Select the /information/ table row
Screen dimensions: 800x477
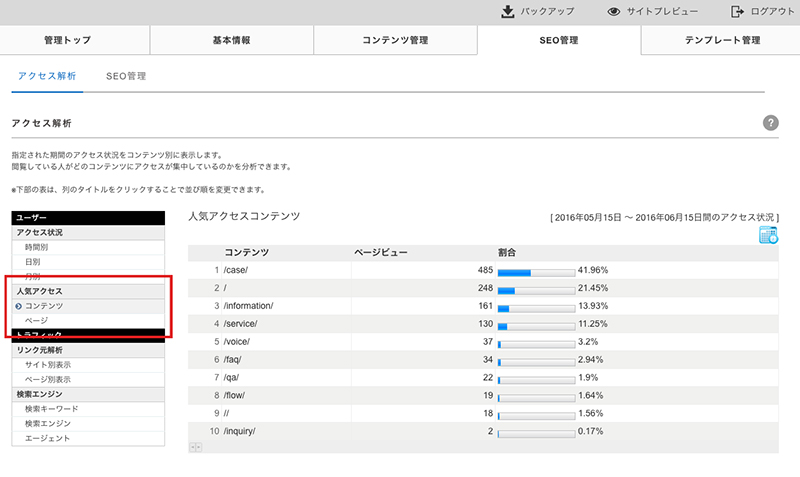click(400, 305)
